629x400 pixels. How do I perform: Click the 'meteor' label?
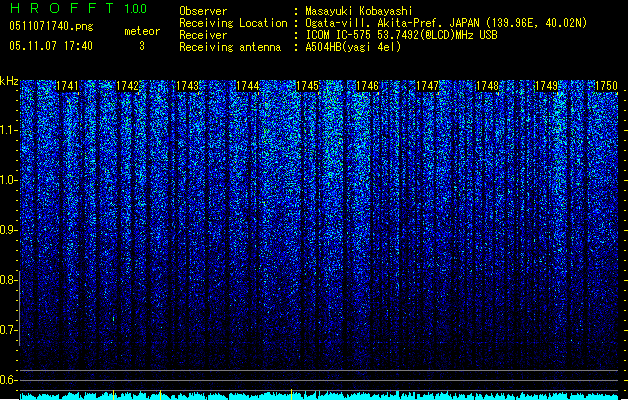coord(142,31)
